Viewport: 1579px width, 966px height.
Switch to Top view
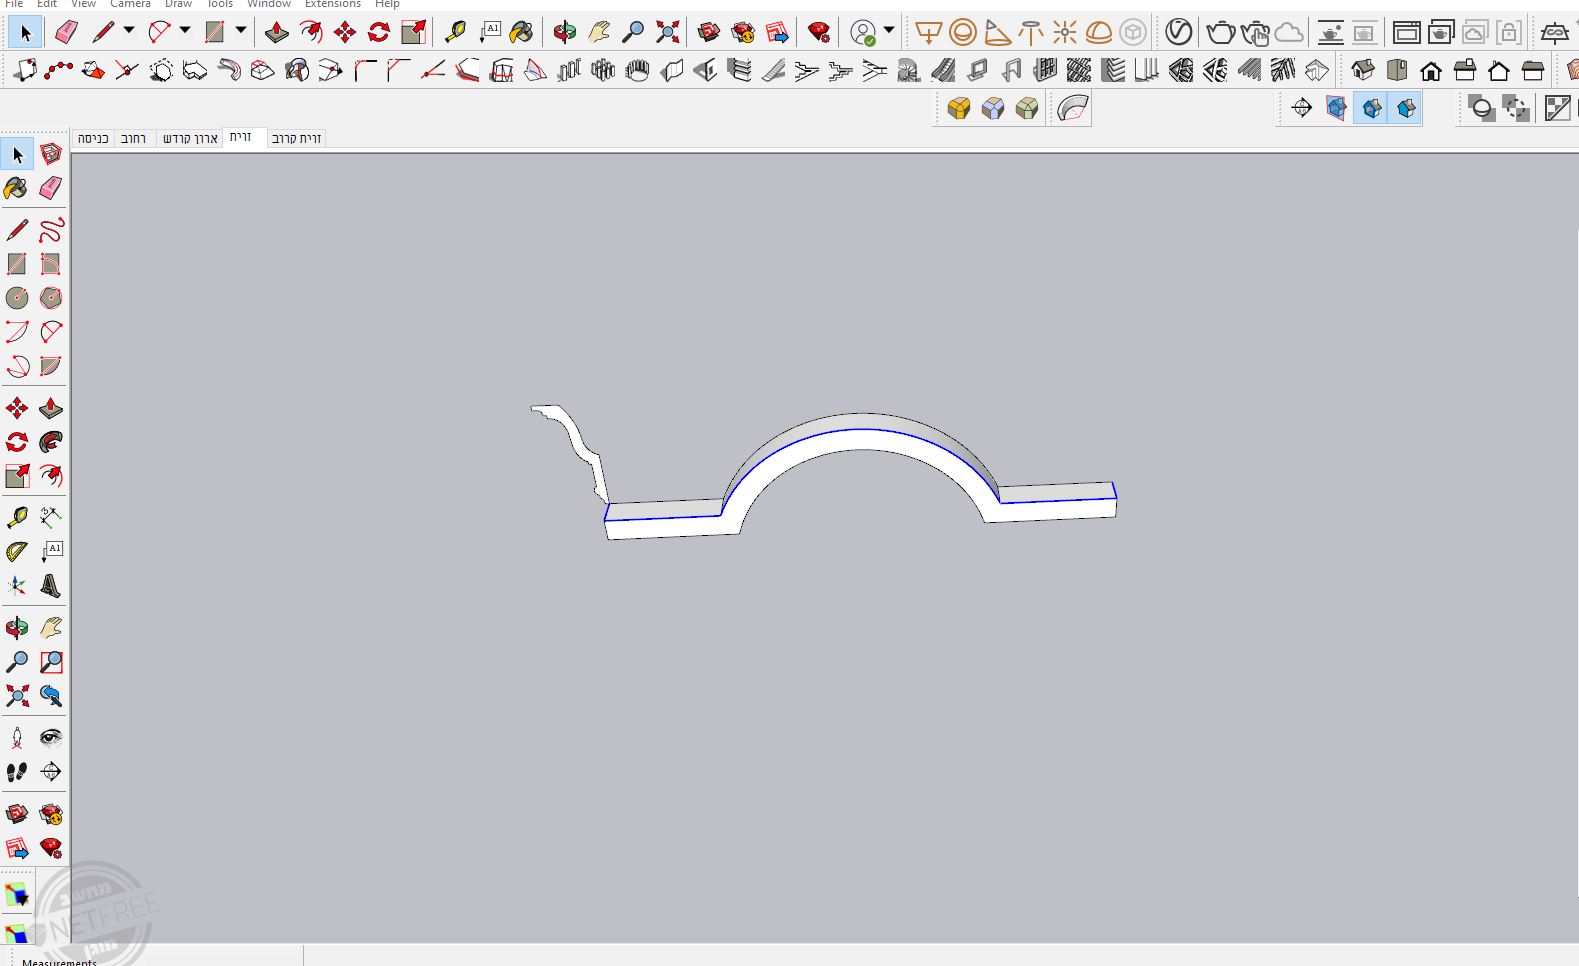[x=1397, y=71]
